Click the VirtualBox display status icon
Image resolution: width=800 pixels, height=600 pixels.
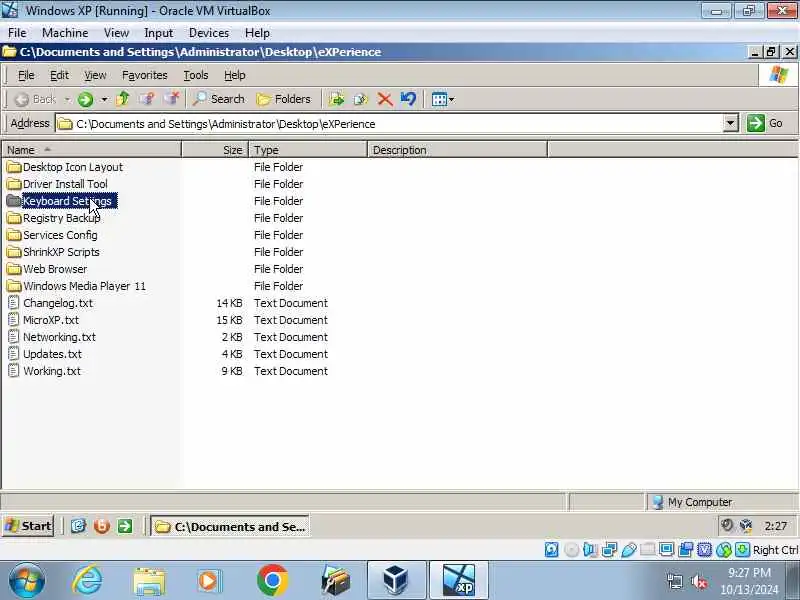point(666,549)
